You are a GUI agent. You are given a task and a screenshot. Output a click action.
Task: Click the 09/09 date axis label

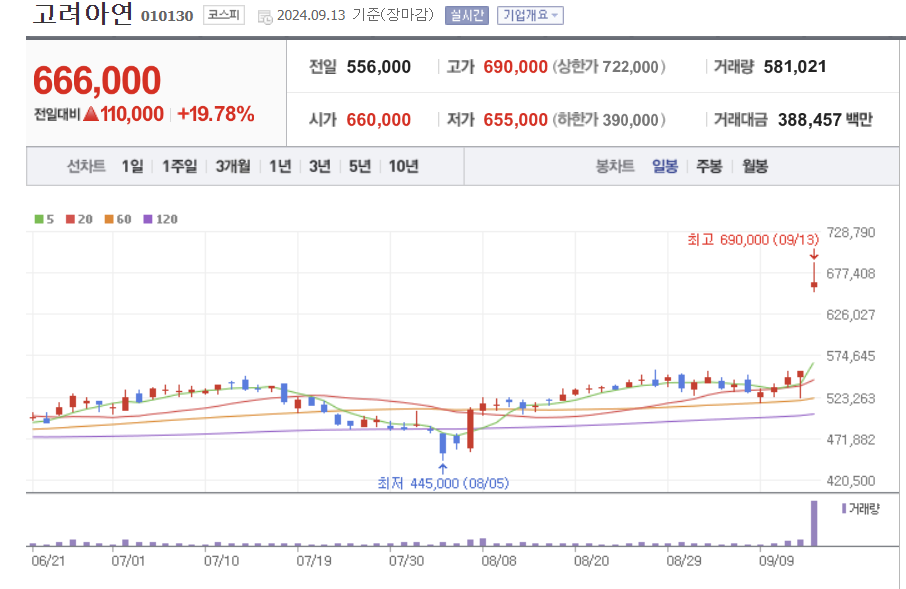(x=776, y=561)
